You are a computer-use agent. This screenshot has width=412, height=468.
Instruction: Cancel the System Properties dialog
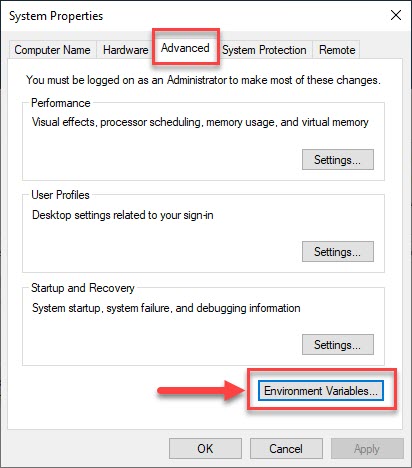(286, 449)
